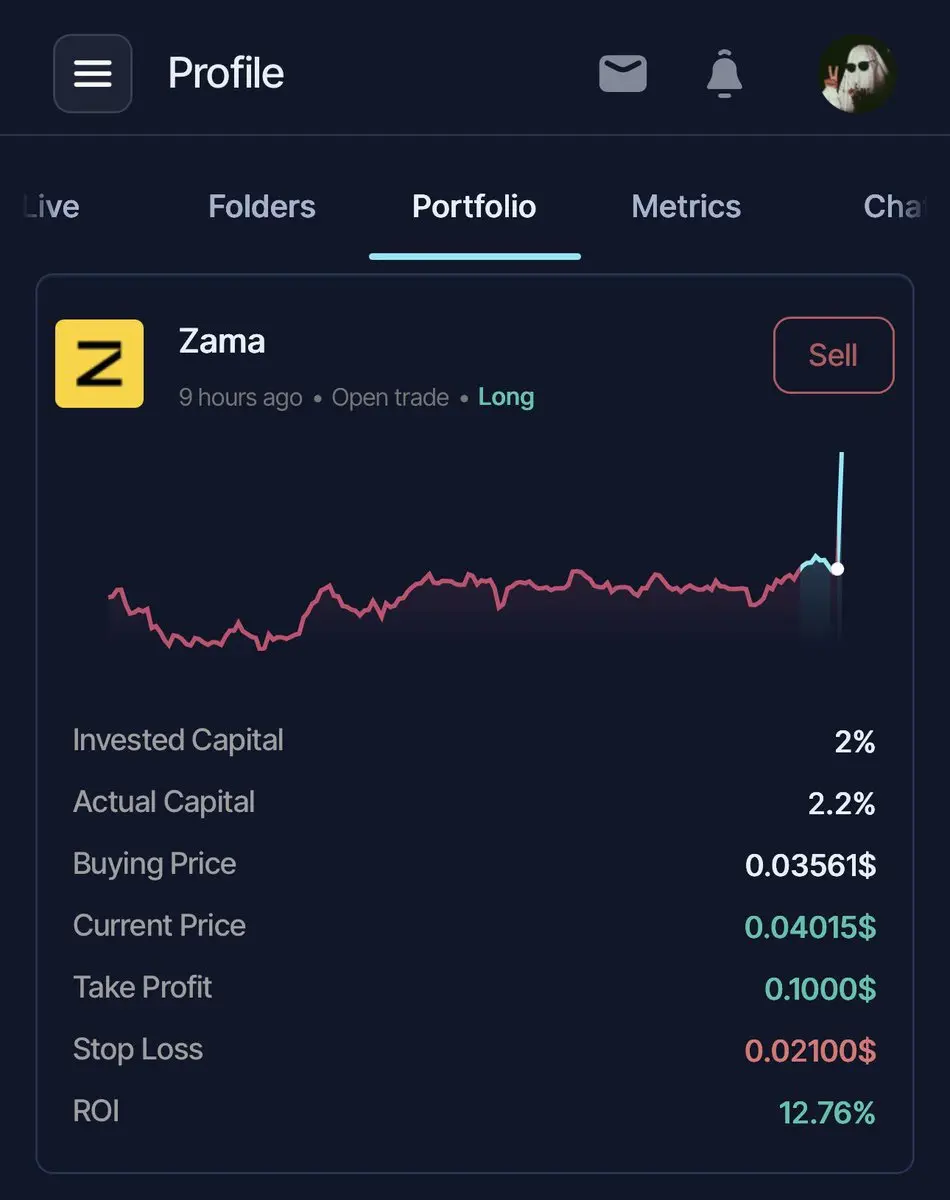Click the Zama asset name
Screen dimensions: 950x1200
pos(222,341)
